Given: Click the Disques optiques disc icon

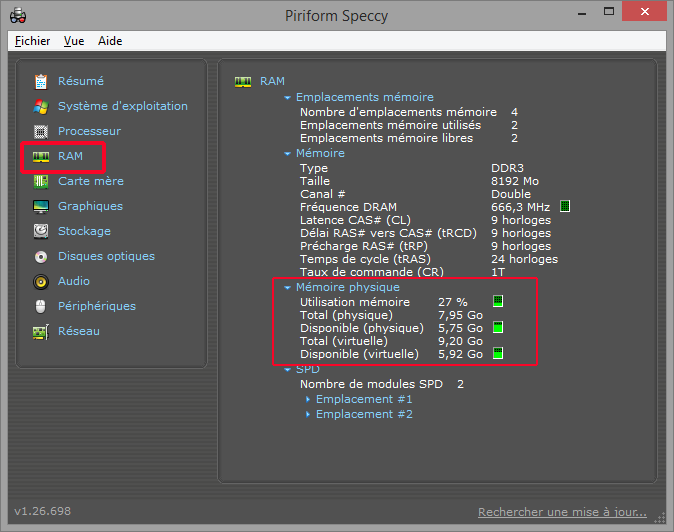Looking at the screenshot, I should click(41, 256).
